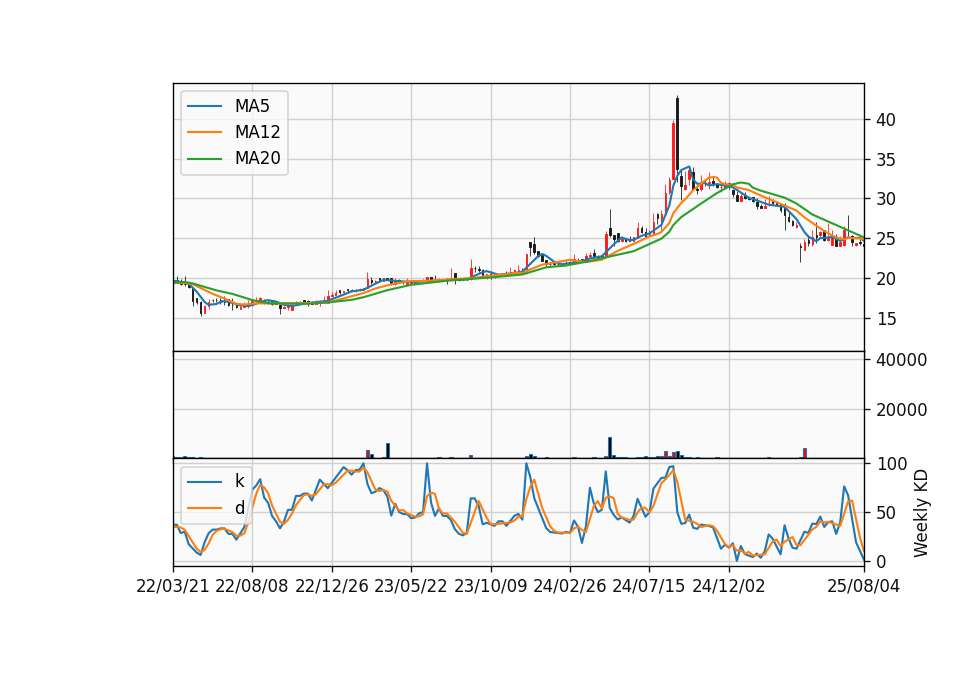Viewport: 960px width, 690px height.
Task: Click the volume axis value 40000
Action: pyautogui.click(x=901, y=360)
